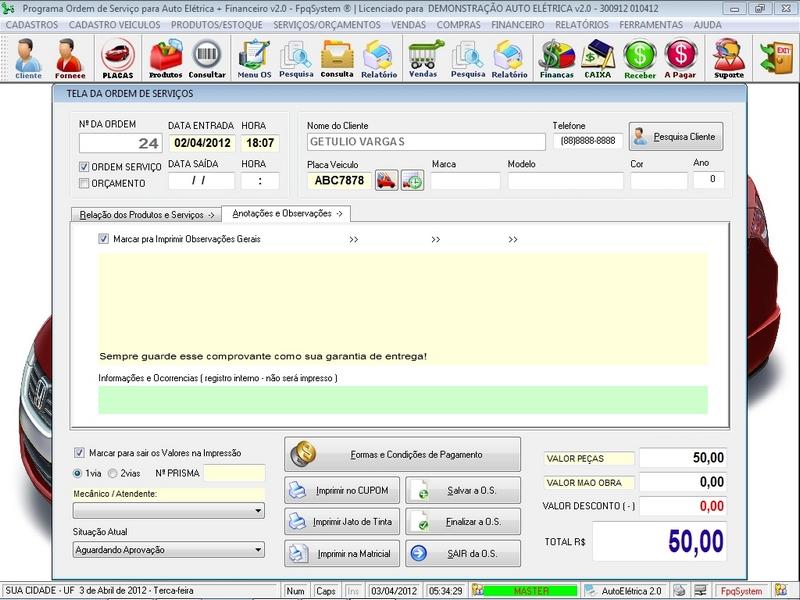The height and width of the screenshot is (600, 800).
Task: Open the Cliente toolbar icon
Action: tap(28, 58)
